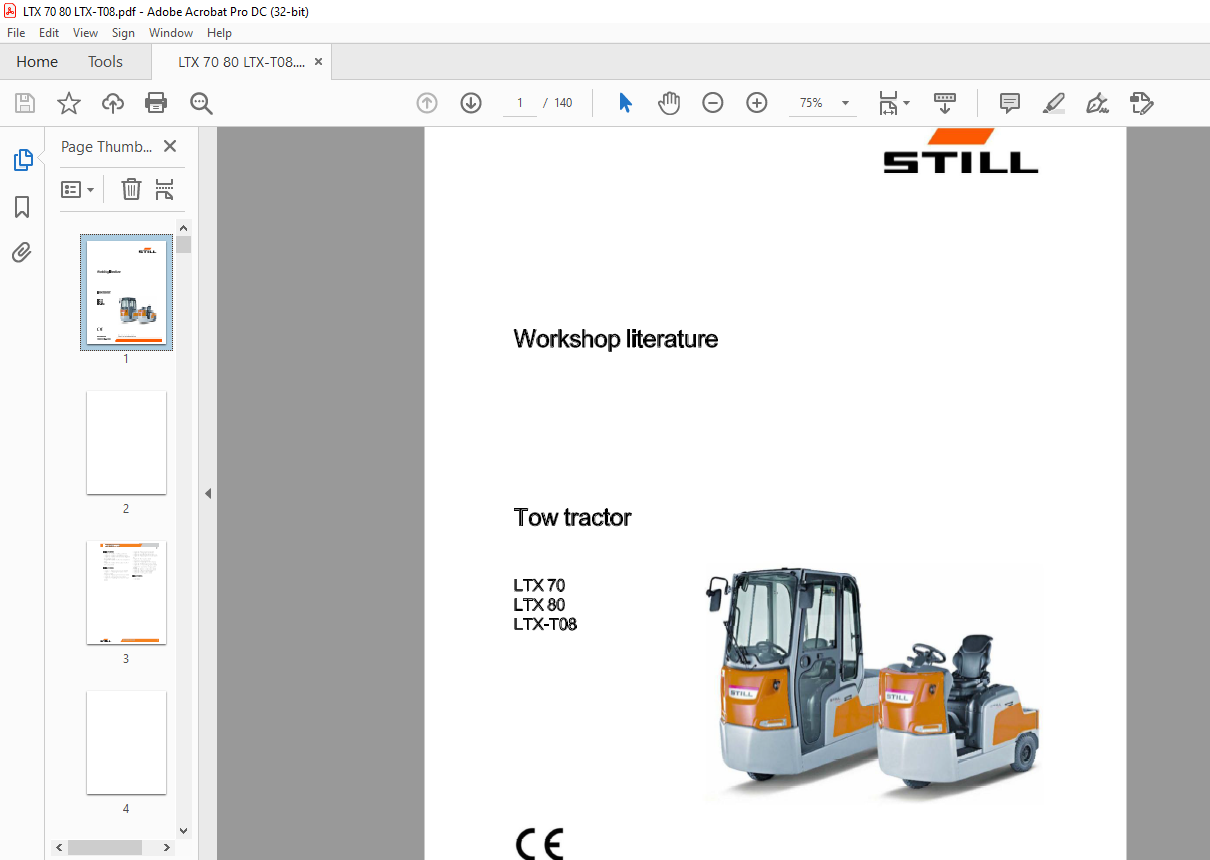
Task: Switch to the Home tab
Action: click(37, 61)
